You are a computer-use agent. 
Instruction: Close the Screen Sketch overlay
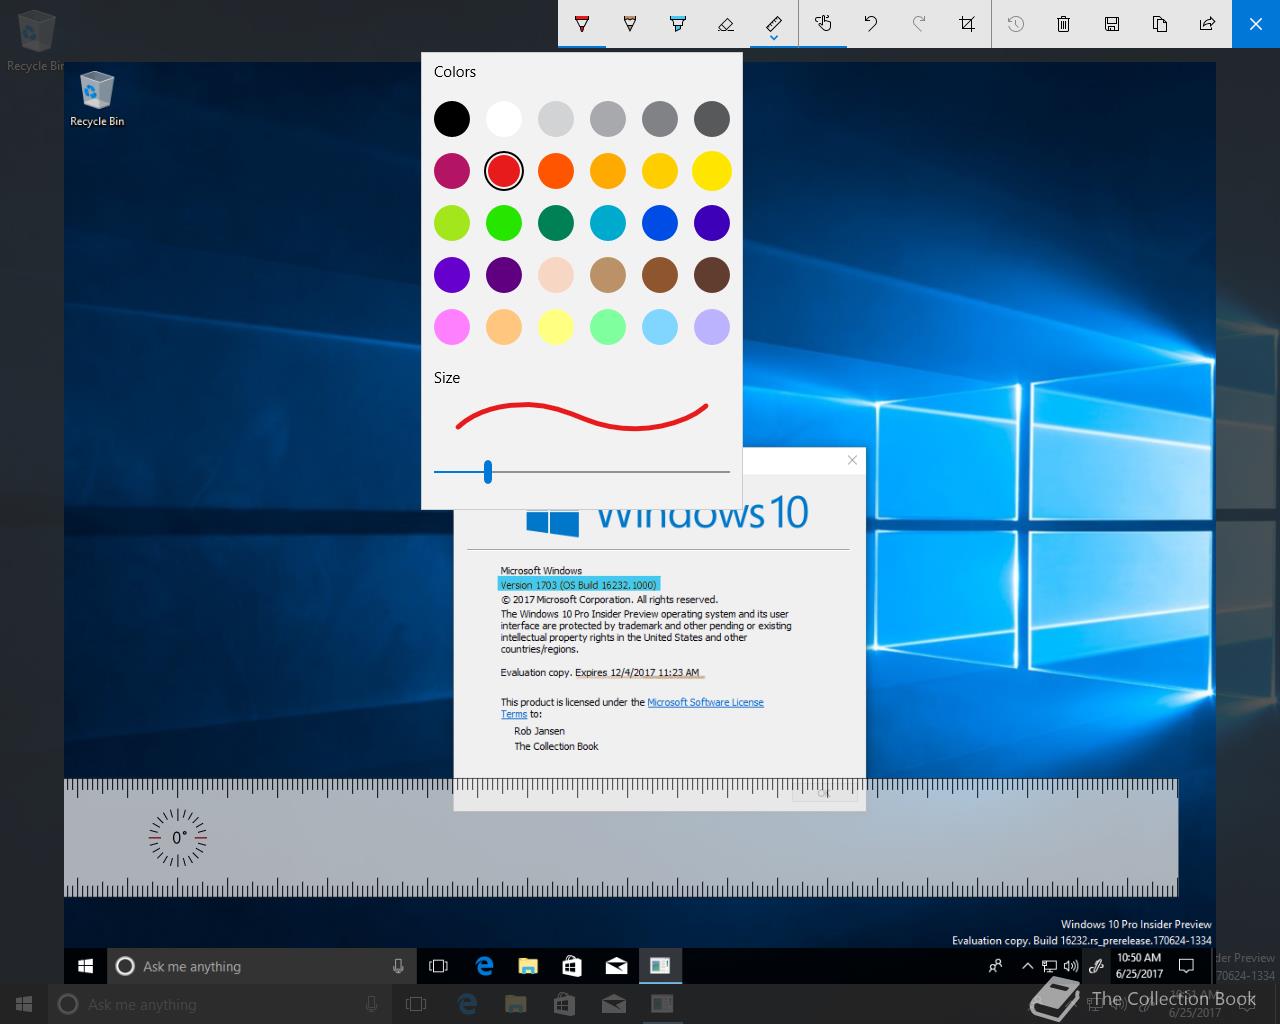(x=1256, y=24)
